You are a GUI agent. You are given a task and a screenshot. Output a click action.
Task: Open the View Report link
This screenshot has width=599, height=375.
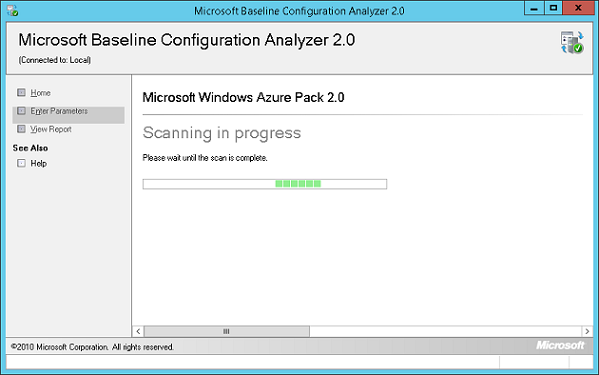pos(51,129)
